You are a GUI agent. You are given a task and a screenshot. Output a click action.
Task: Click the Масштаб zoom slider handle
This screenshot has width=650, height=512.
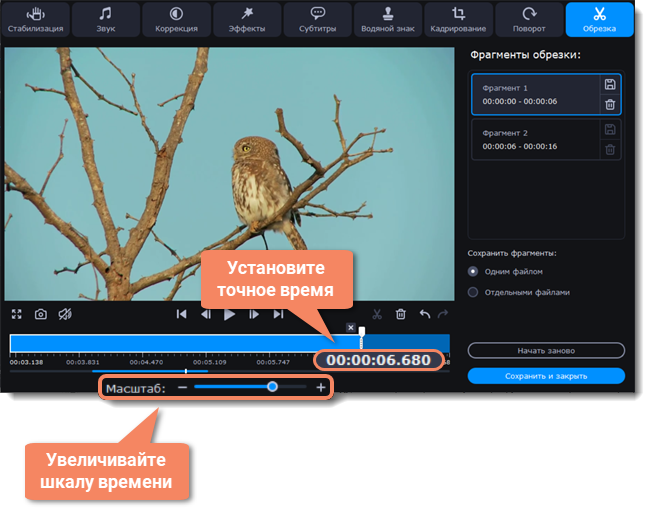point(272,387)
